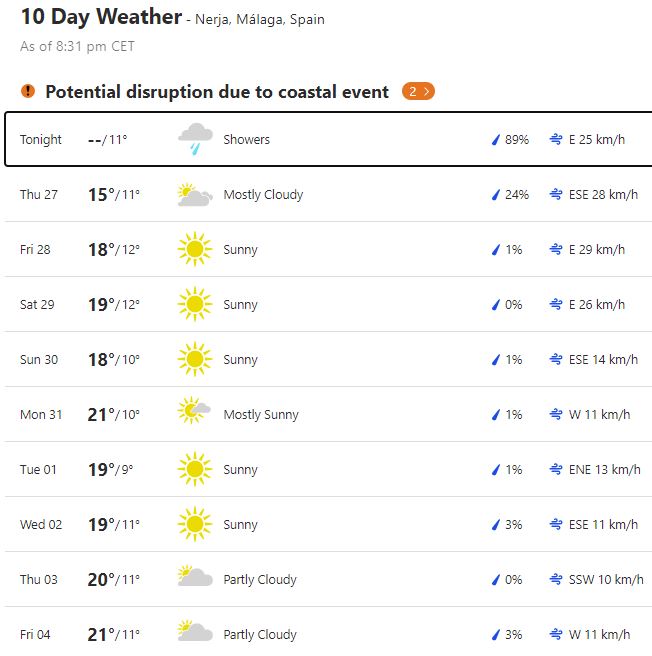This screenshot has height=656, width=652.
Task: Click the Mostly Sunny icon for Mon 31
Action: tap(194, 415)
